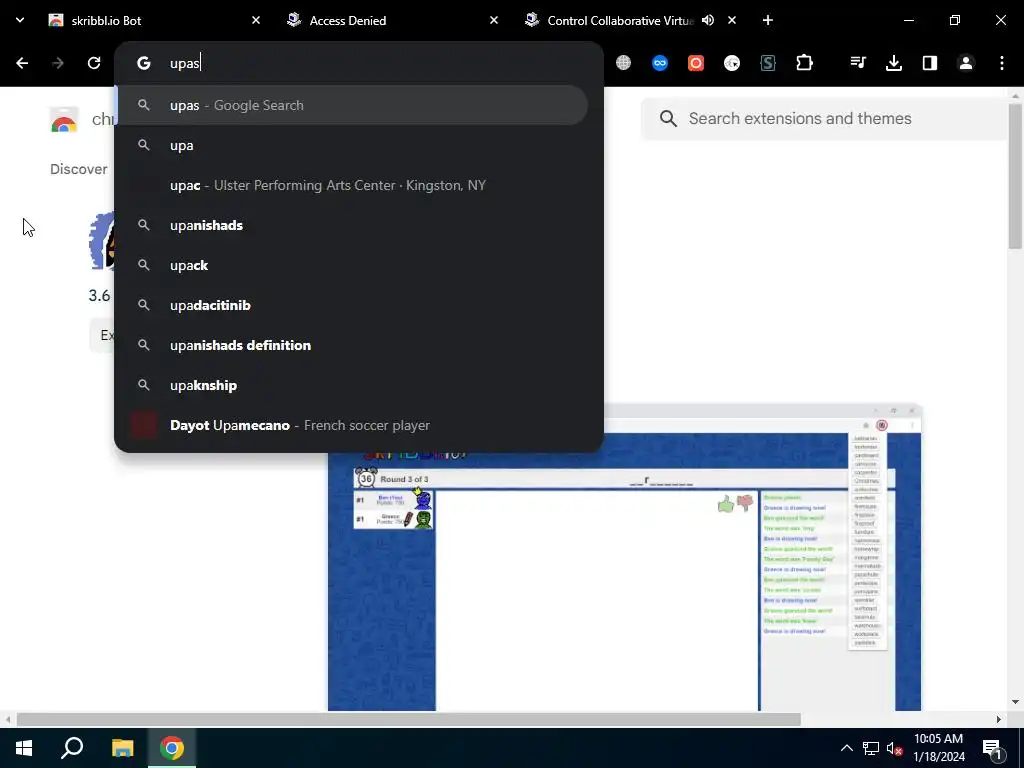Click the muted volume tray icon

pos(894,748)
